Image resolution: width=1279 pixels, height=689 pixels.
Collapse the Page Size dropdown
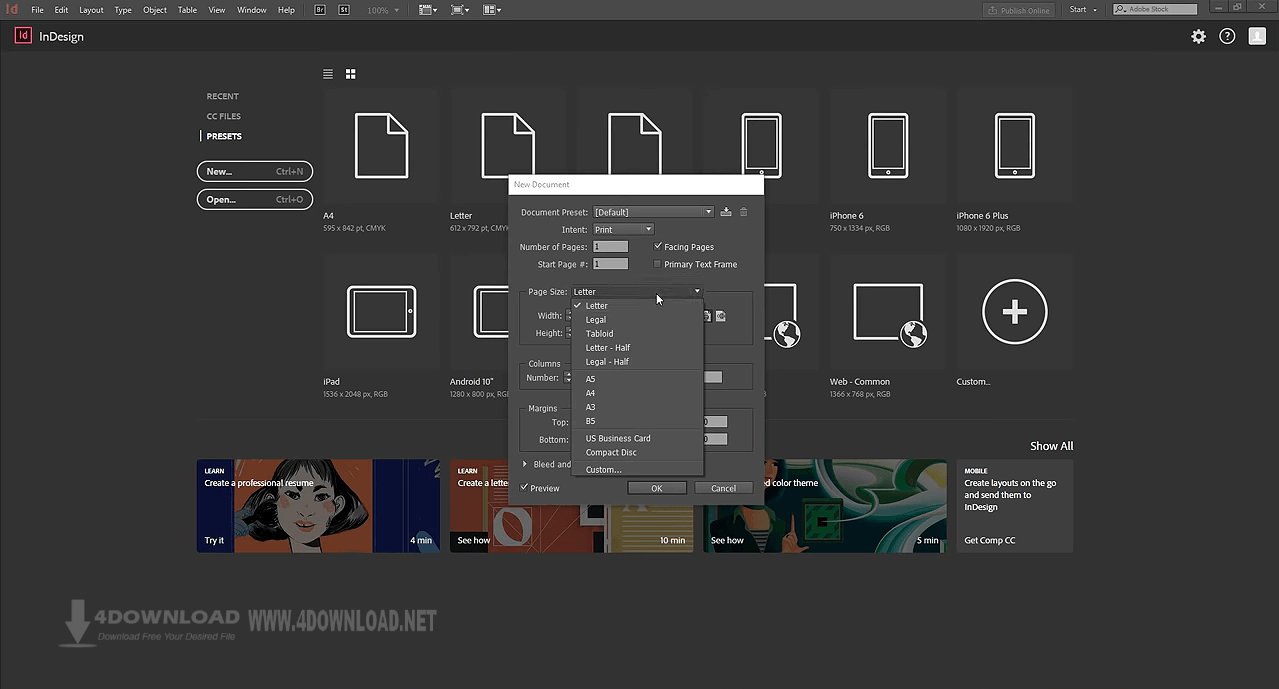637,292
